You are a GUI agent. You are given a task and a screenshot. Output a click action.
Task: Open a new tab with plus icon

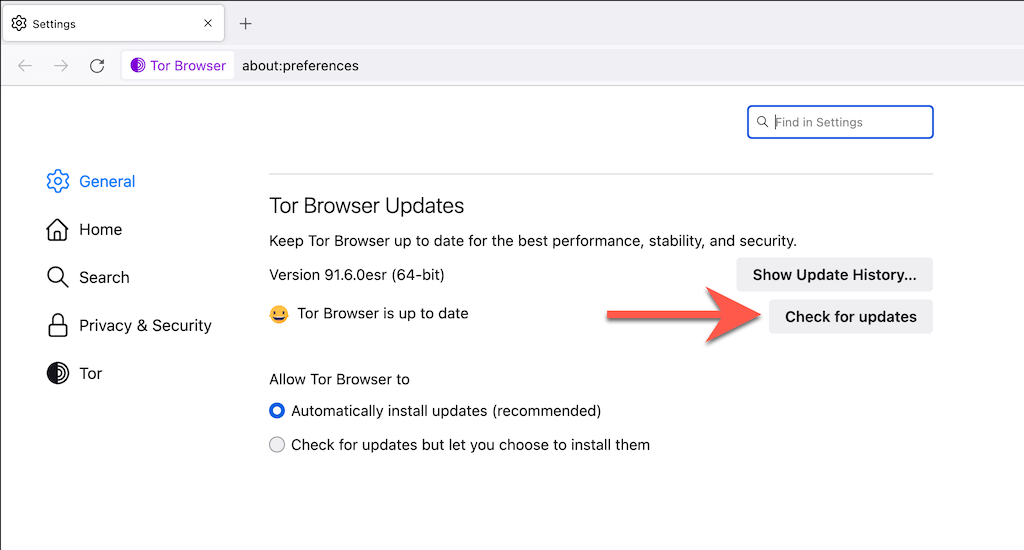pos(246,23)
